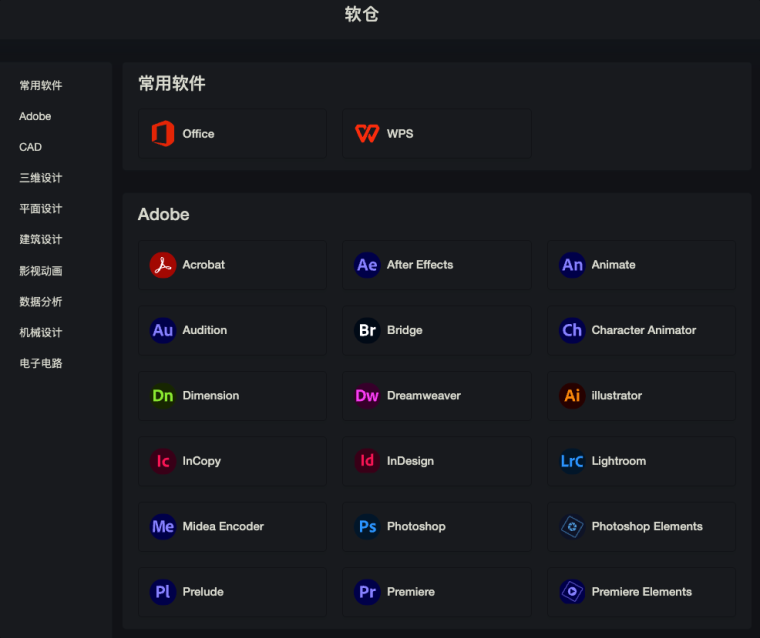Click the Photoshop Elements text label
The height and width of the screenshot is (638, 760).
pos(647,526)
